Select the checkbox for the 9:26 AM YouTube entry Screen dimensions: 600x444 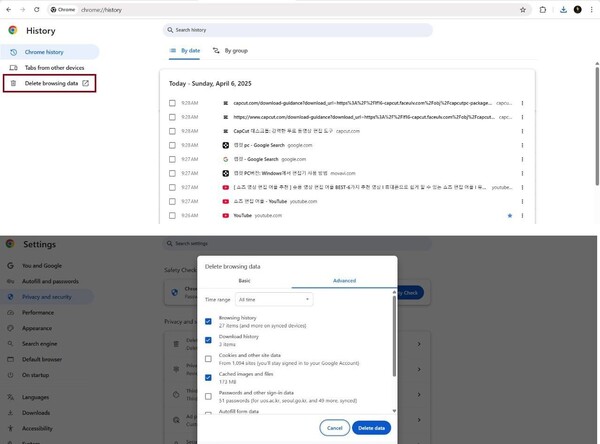[x=172, y=215]
